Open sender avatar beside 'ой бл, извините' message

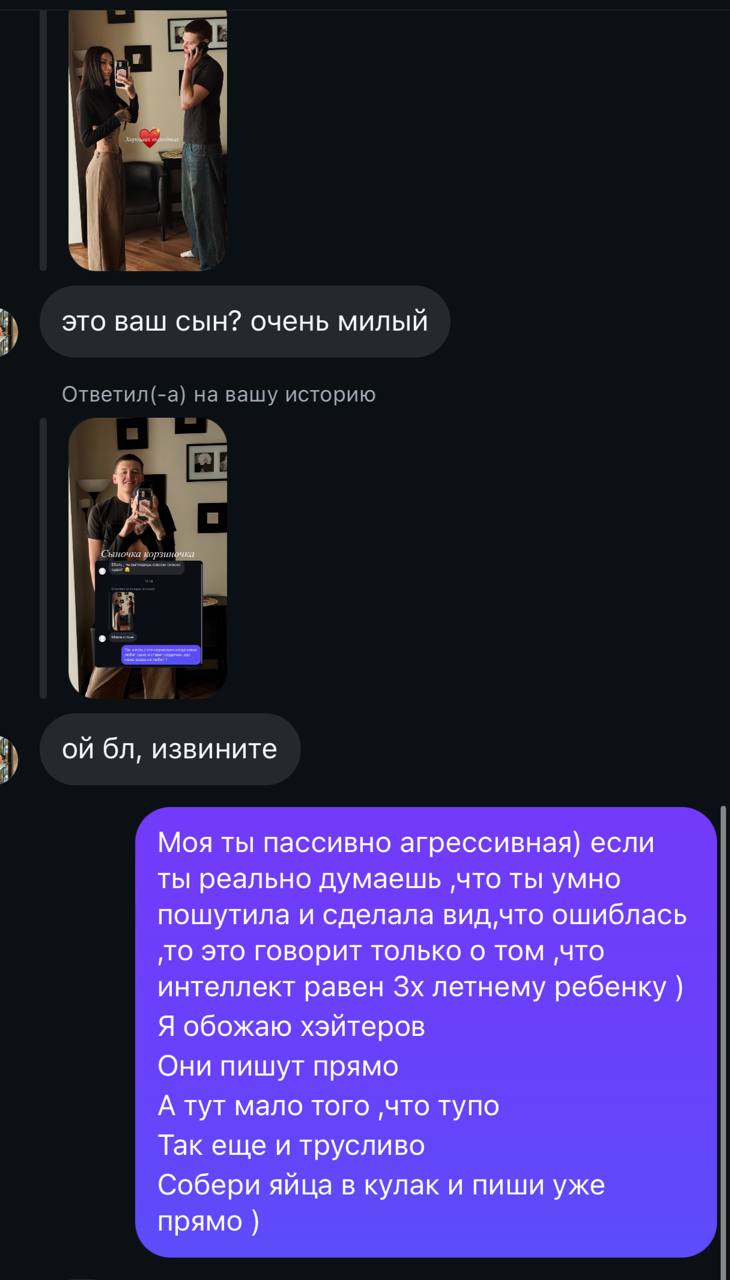coord(9,759)
